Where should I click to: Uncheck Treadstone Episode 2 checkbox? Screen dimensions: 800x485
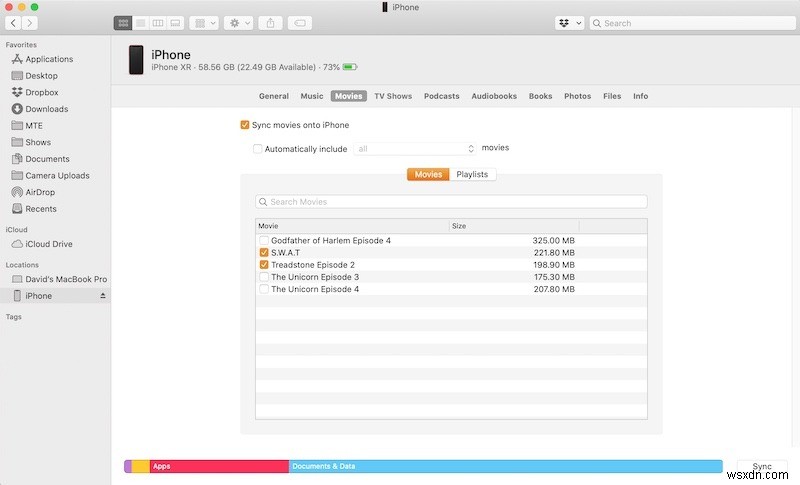tap(264, 265)
